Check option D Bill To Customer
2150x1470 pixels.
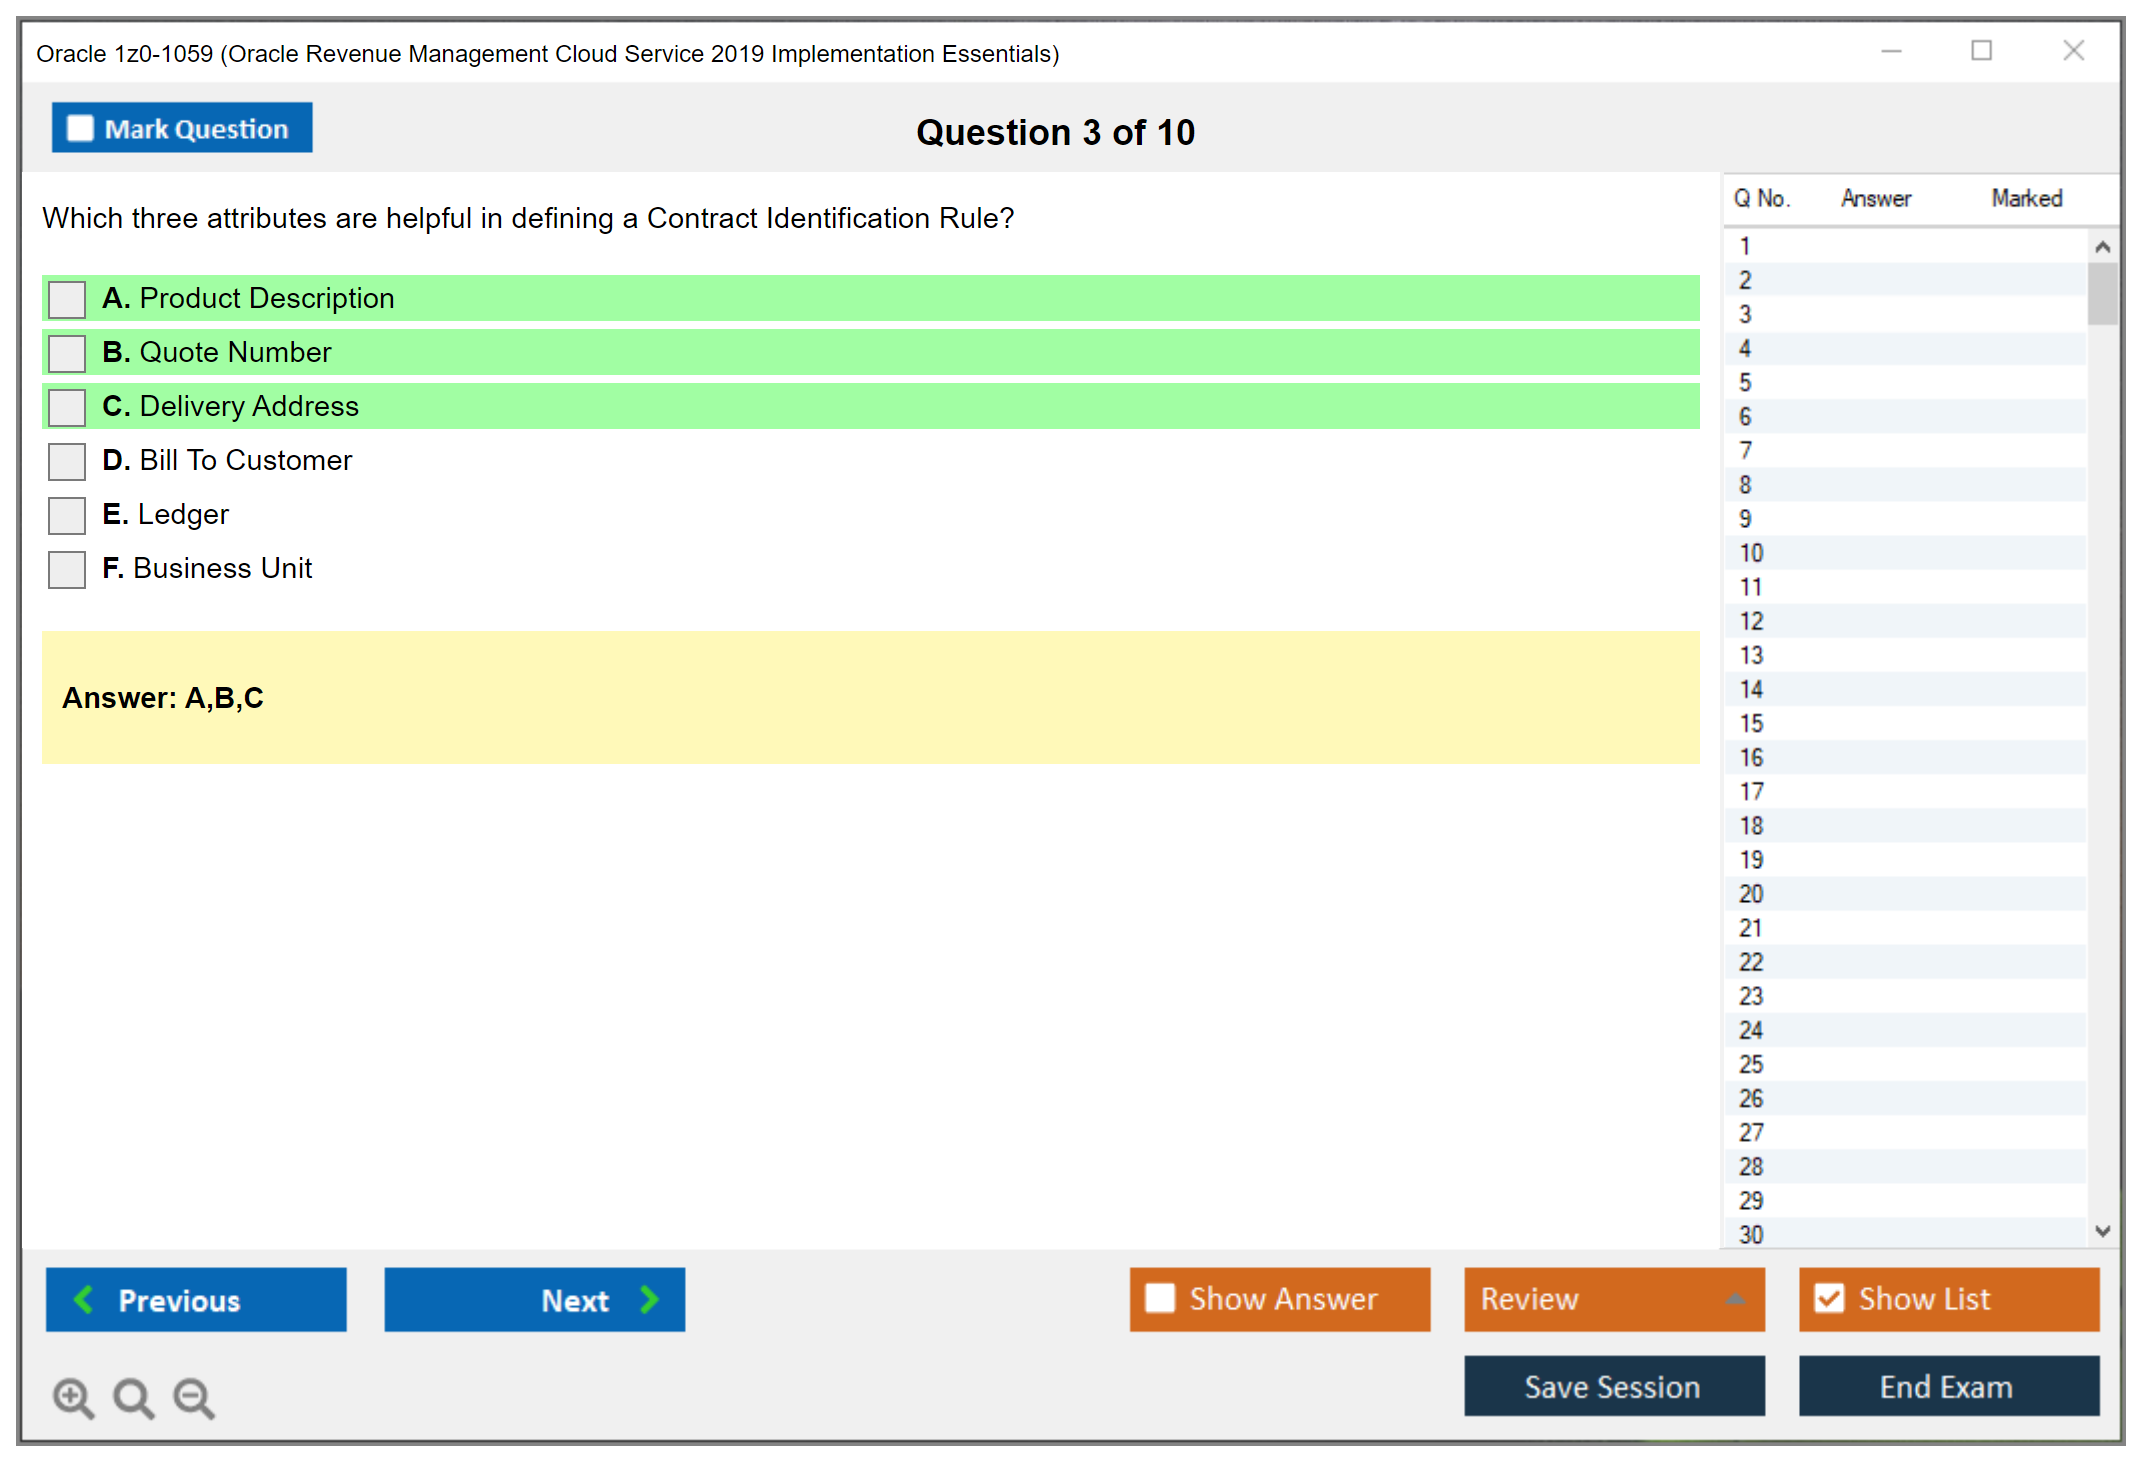(67, 461)
